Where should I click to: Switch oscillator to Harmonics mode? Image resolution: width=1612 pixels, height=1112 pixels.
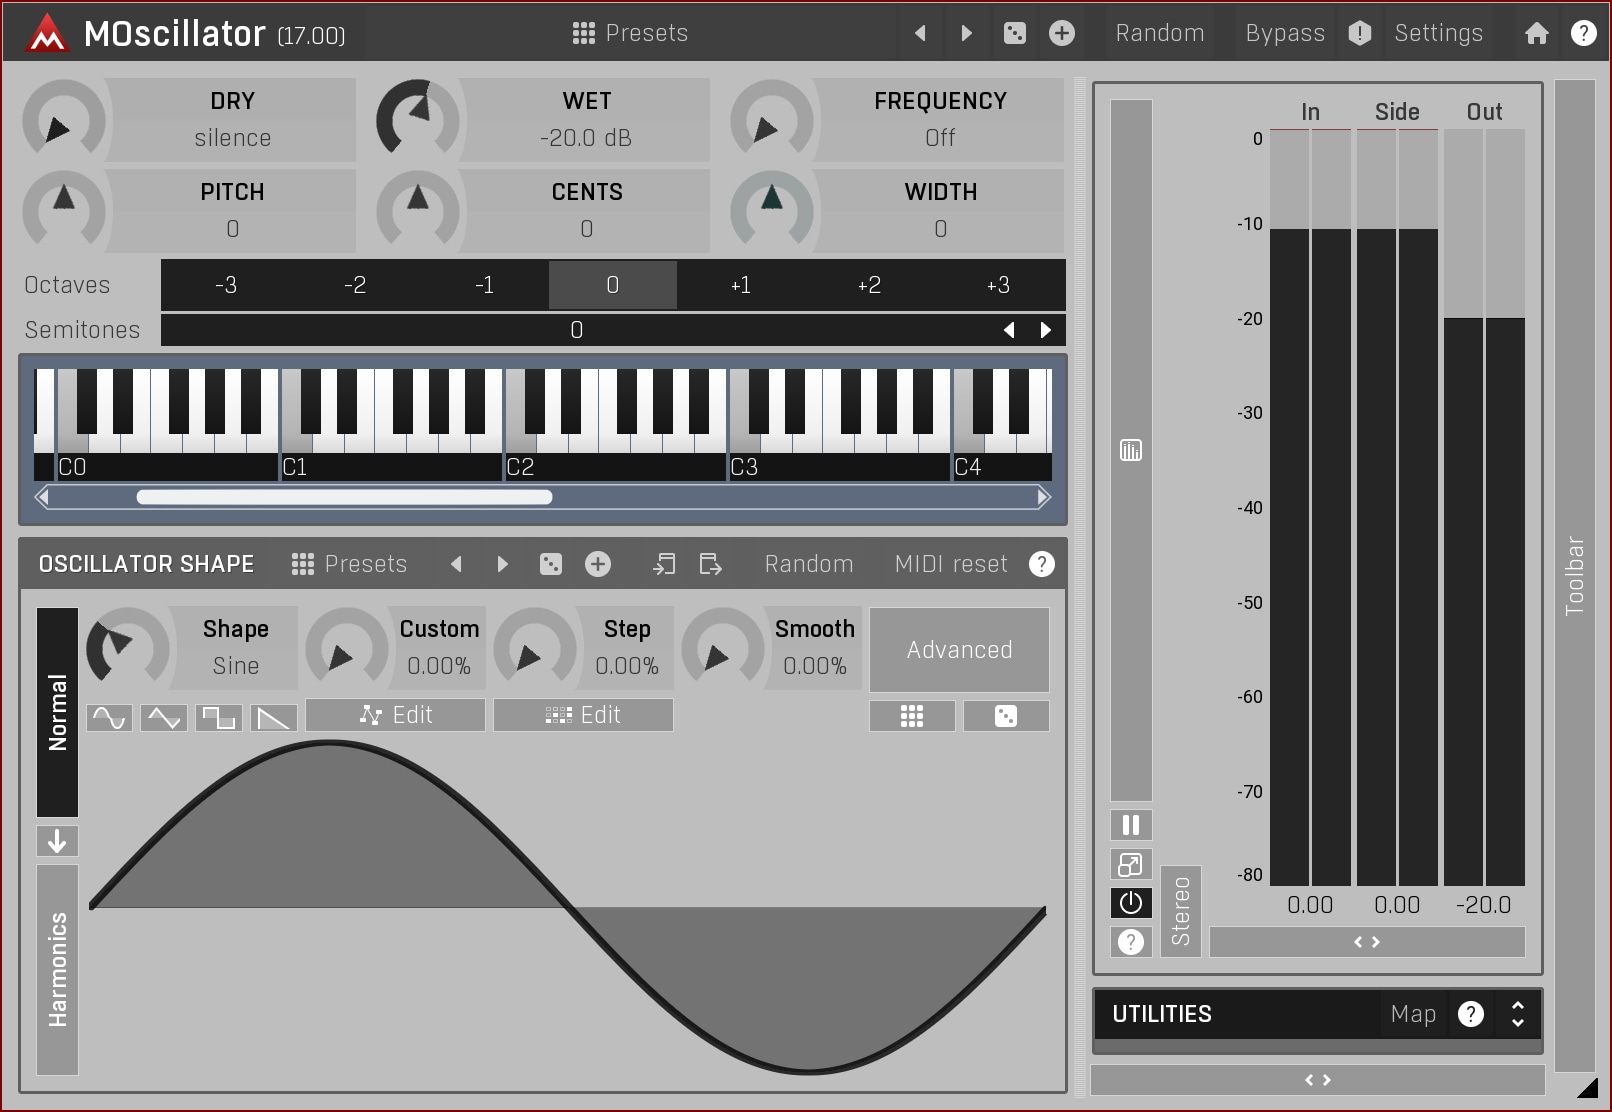coord(57,969)
